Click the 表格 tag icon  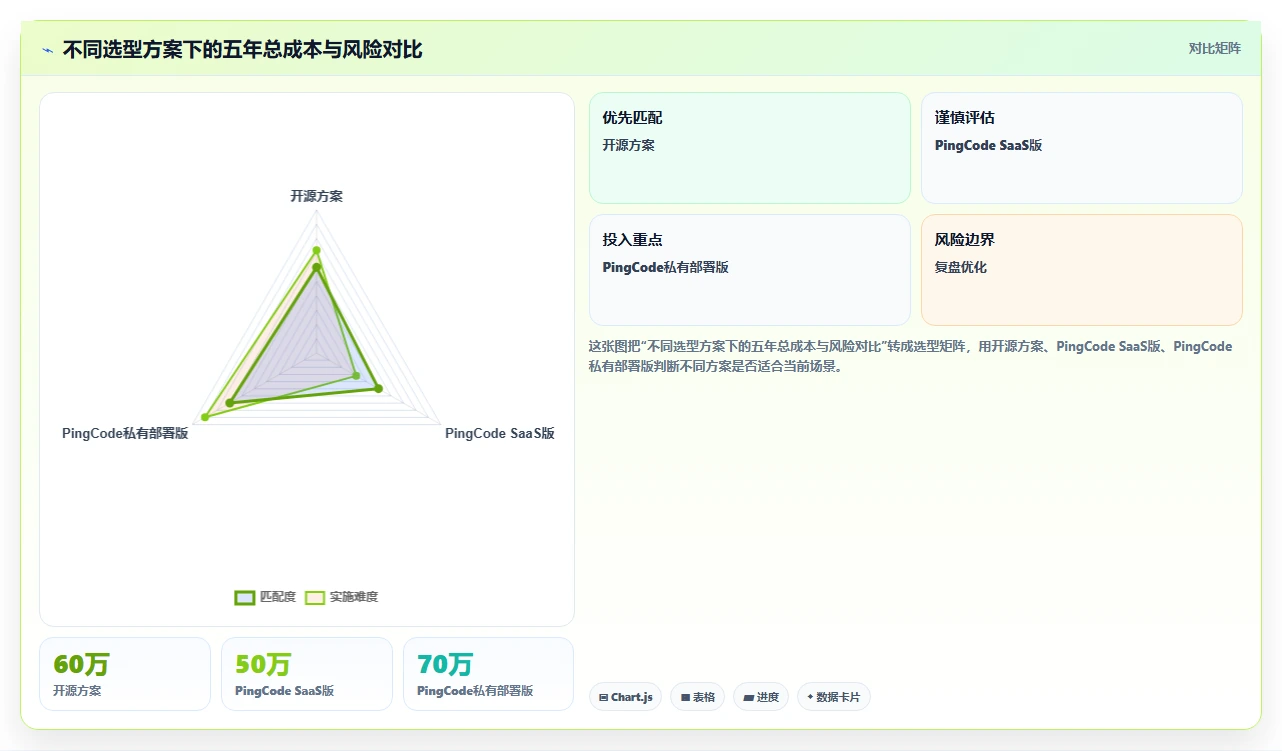686,697
